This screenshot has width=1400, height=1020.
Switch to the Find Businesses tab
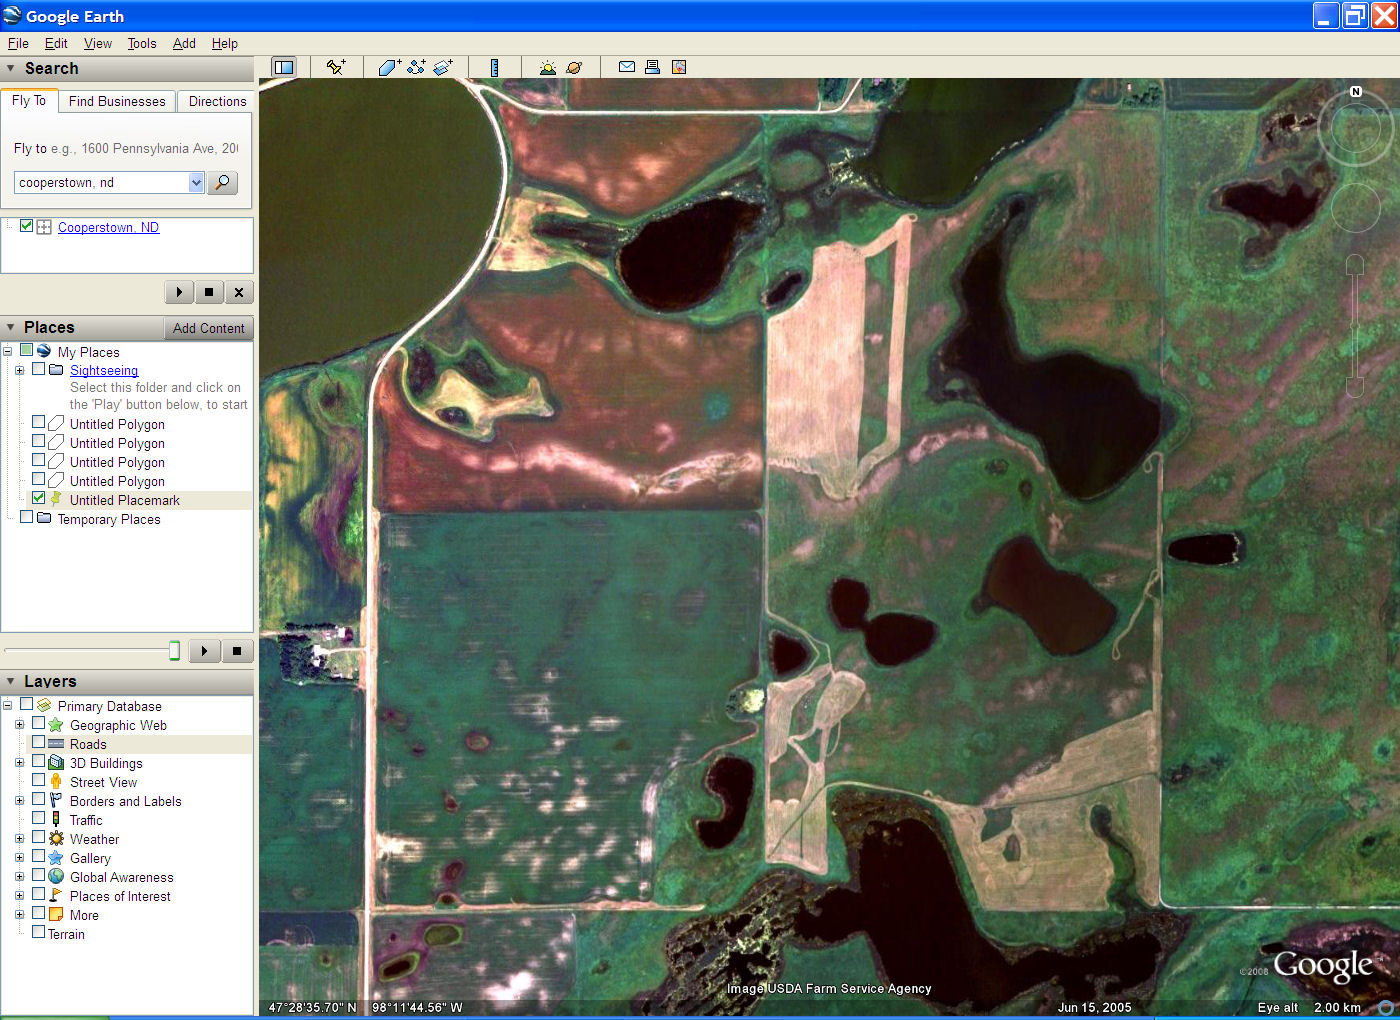[117, 101]
